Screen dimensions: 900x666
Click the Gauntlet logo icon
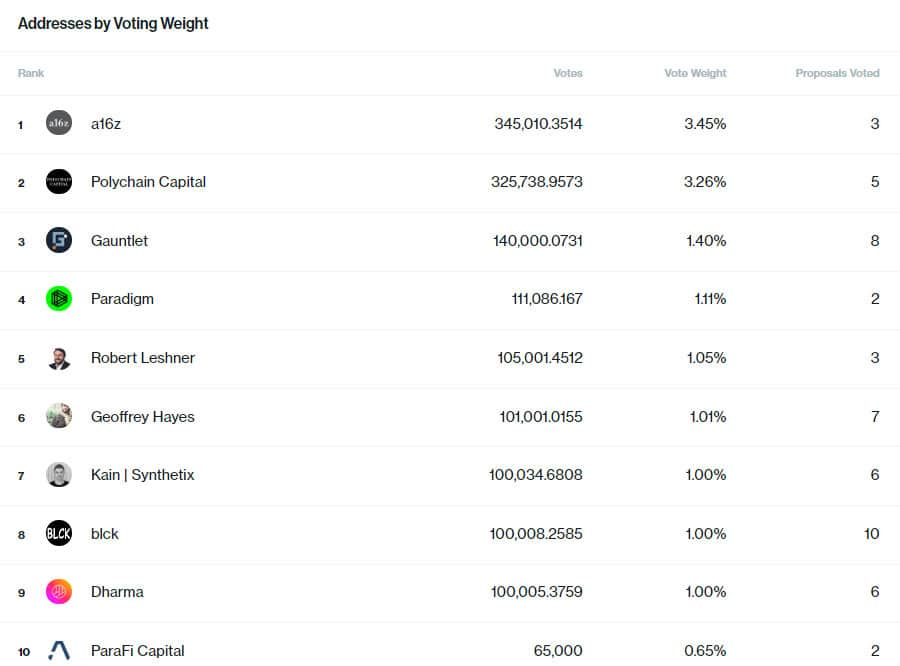pyautogui.click(x=59, y=240)
